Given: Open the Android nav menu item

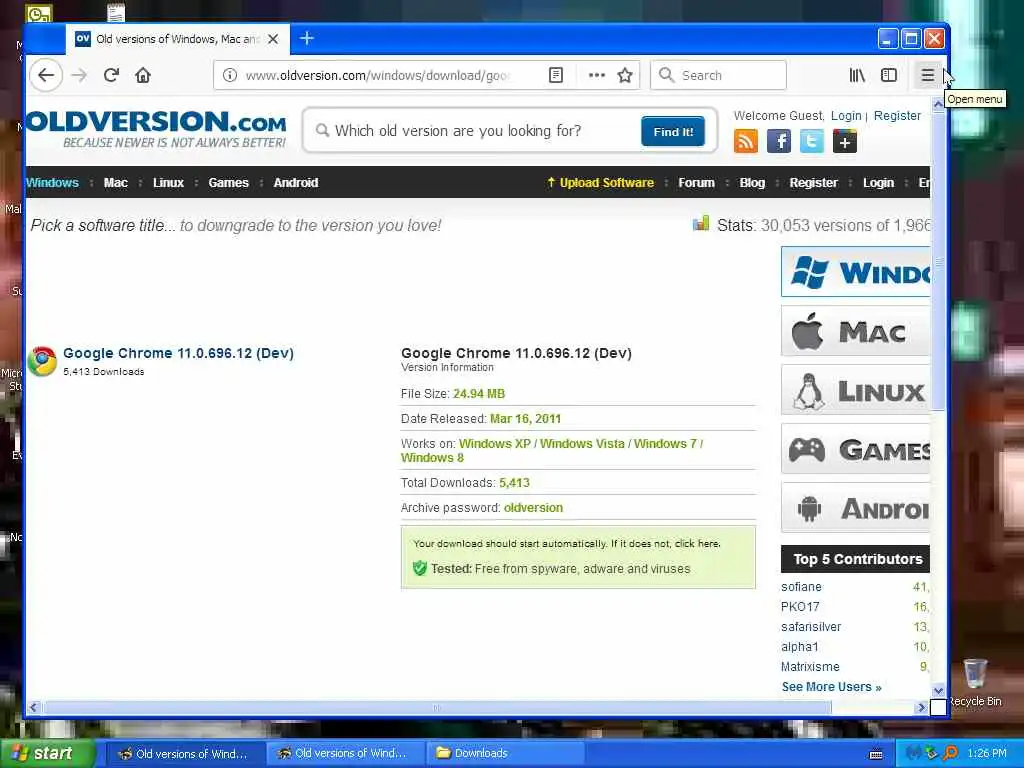Looking at the screenshot, I should [296, 183].
